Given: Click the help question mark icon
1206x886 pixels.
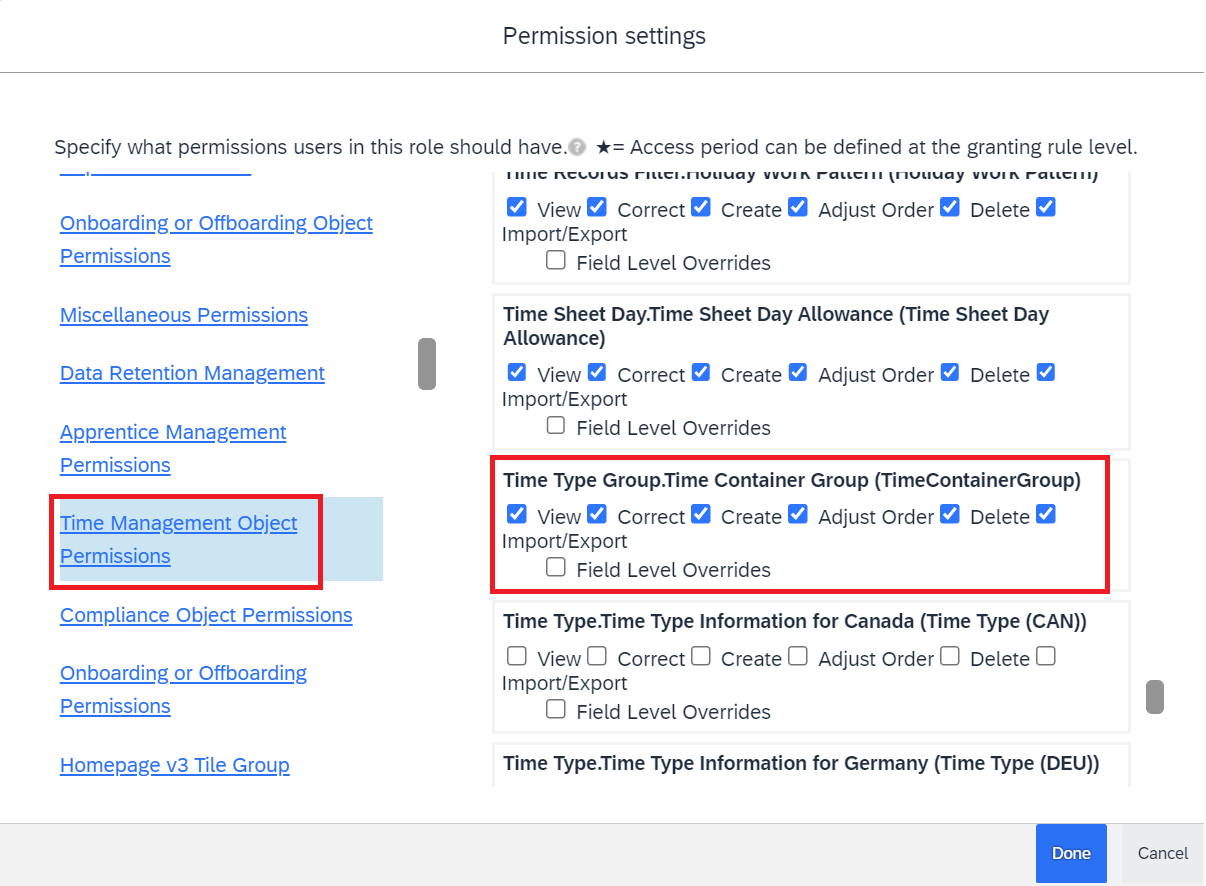Looking at the screenshot, I should point(577,148).
